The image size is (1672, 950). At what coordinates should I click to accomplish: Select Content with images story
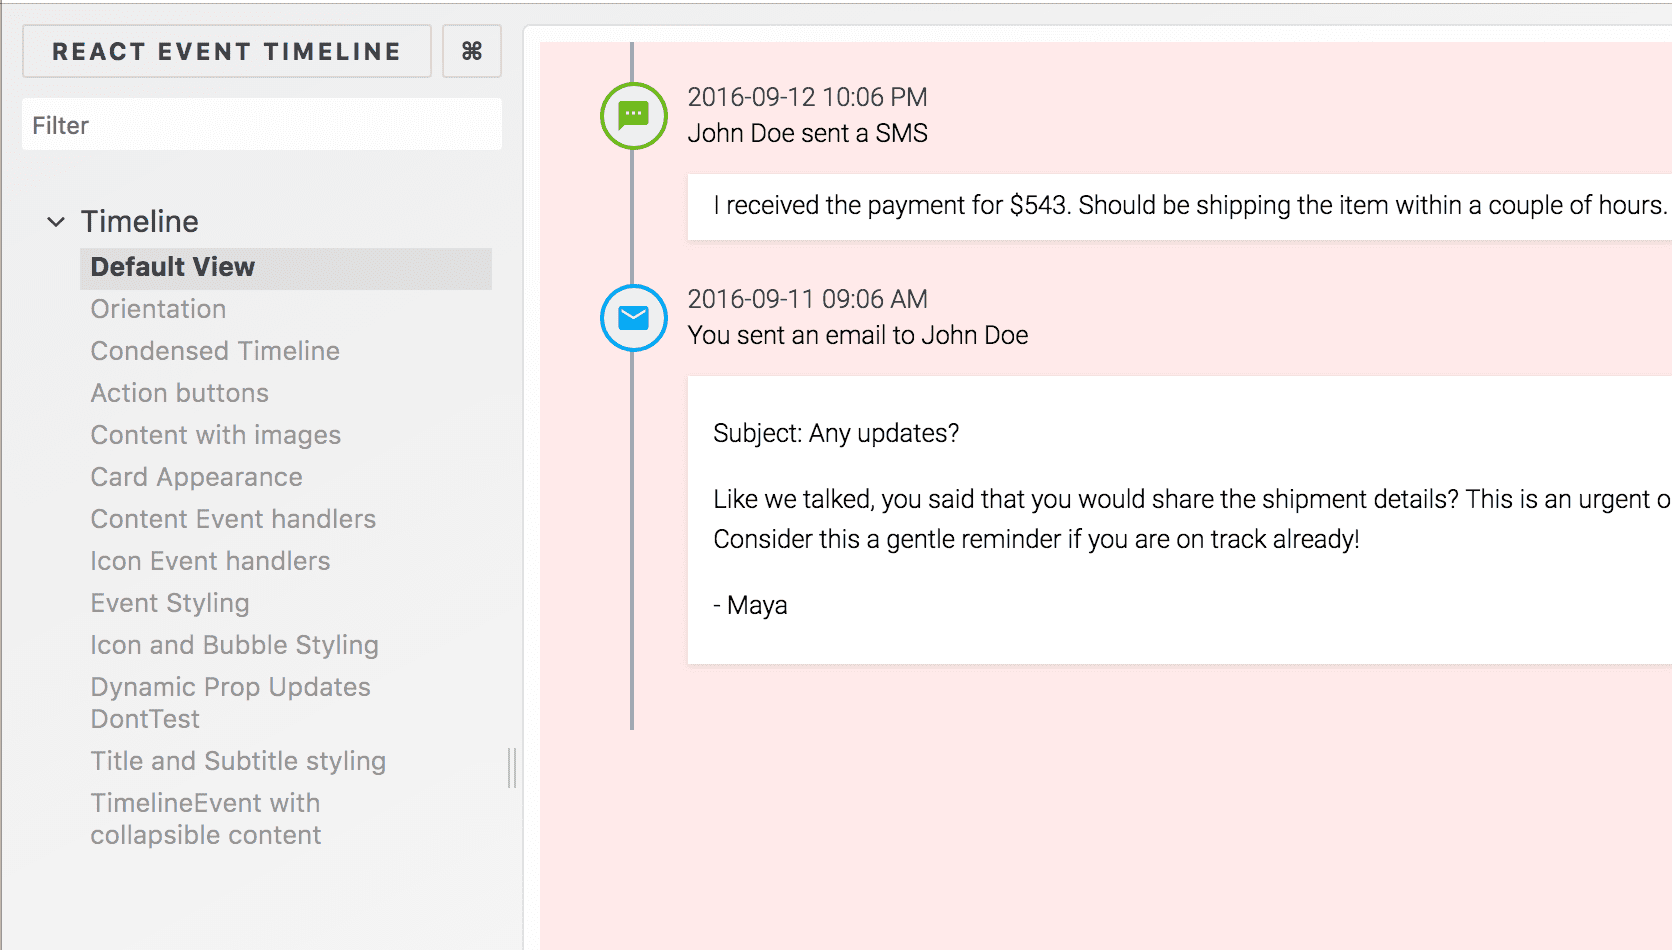tap(216, 435)
